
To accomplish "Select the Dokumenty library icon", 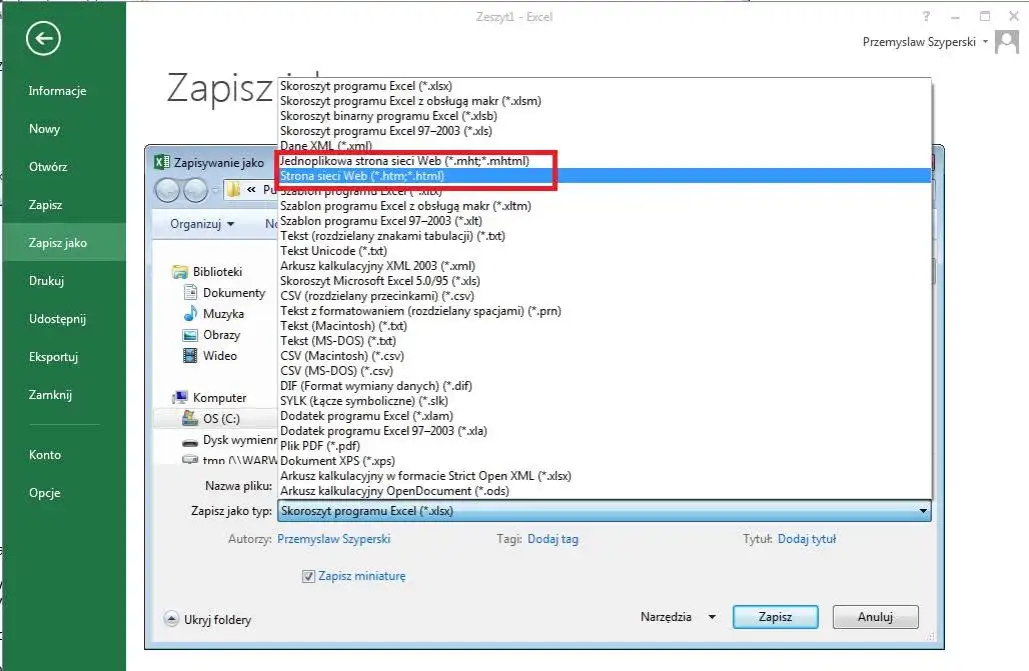I will pos(191,293).
